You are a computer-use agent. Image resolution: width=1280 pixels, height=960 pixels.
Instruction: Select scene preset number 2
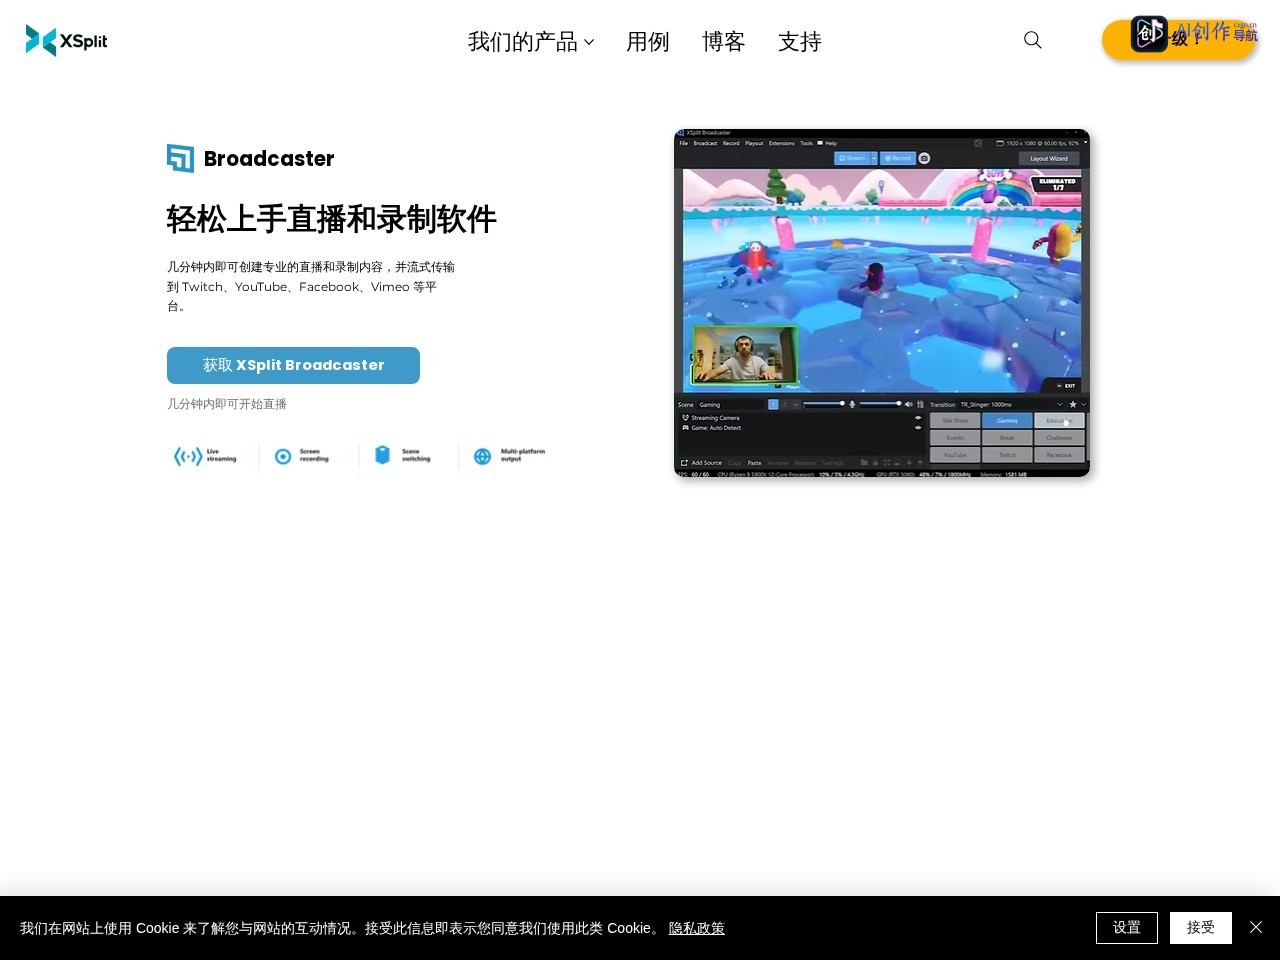coord(785,404)
